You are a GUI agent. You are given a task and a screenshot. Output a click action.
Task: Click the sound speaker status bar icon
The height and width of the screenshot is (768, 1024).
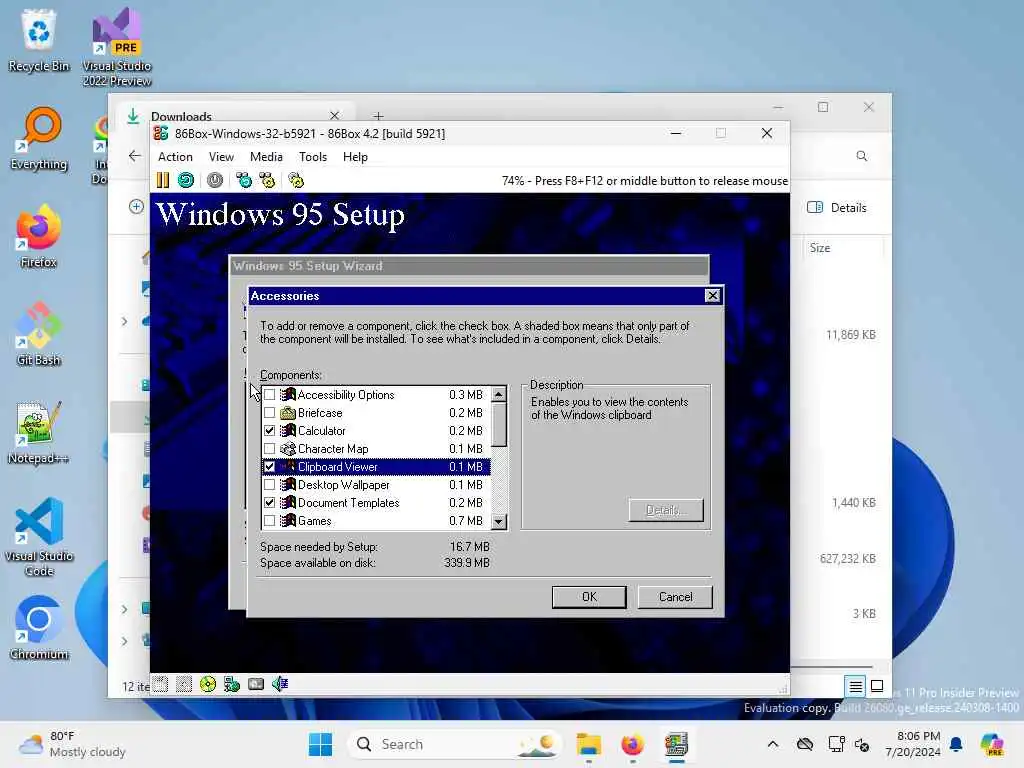pyautogui.click(x=280, y=684)
